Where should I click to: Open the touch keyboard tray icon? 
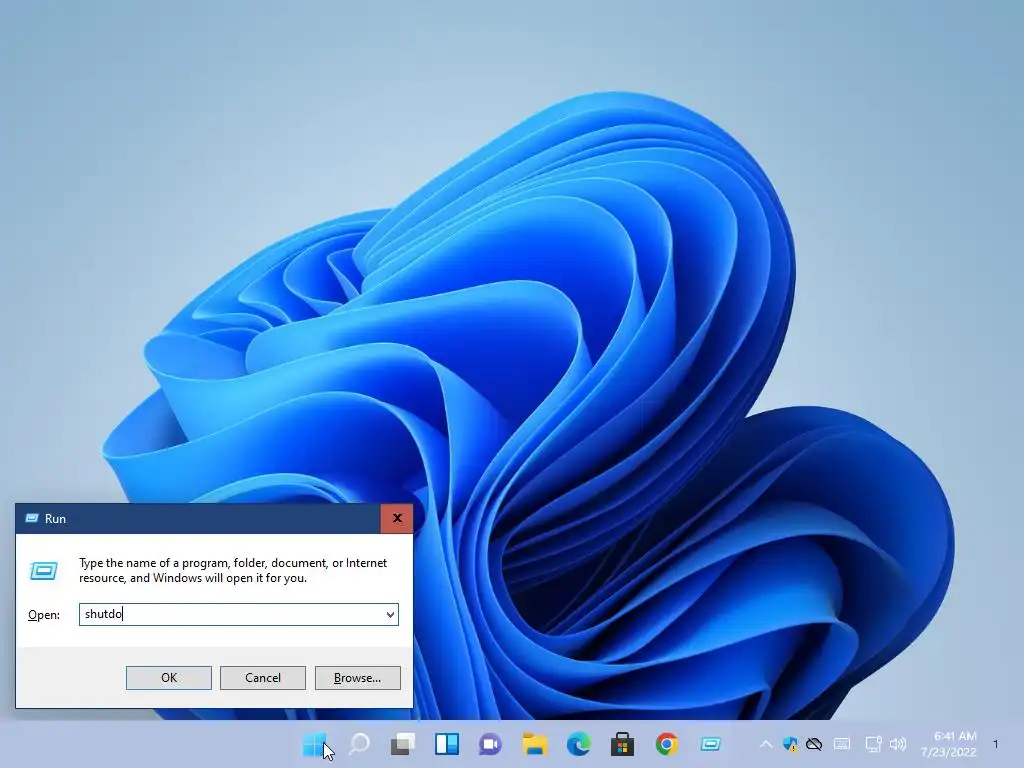point(842,744)
